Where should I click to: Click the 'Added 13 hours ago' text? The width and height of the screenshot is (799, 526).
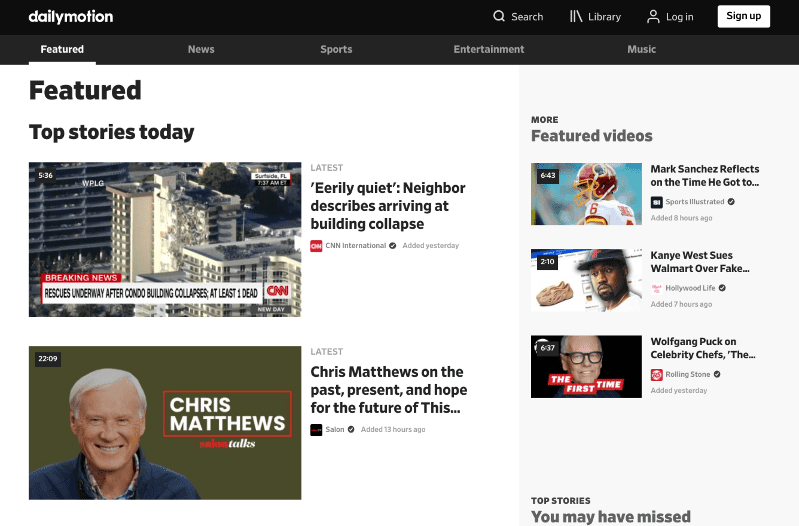point(393,430)
